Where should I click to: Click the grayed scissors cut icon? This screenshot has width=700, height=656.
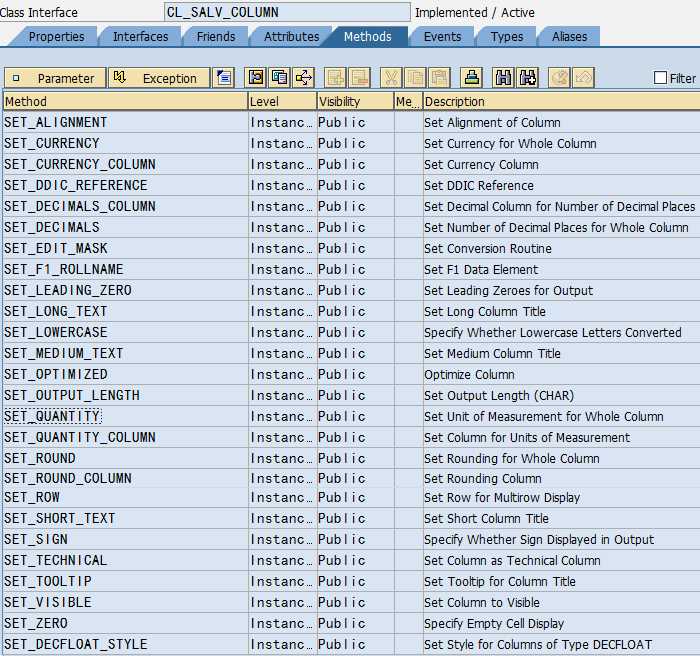click(x=391, y=78)
